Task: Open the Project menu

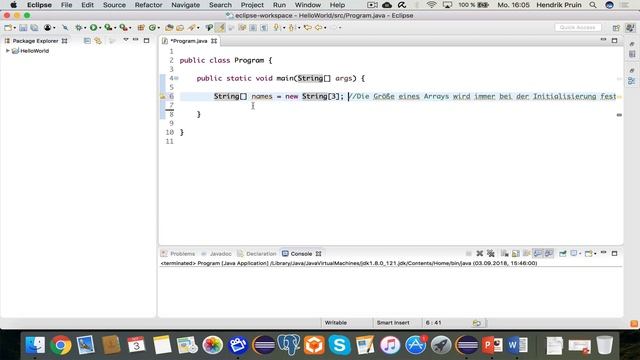Action: (x=252, y=5)
